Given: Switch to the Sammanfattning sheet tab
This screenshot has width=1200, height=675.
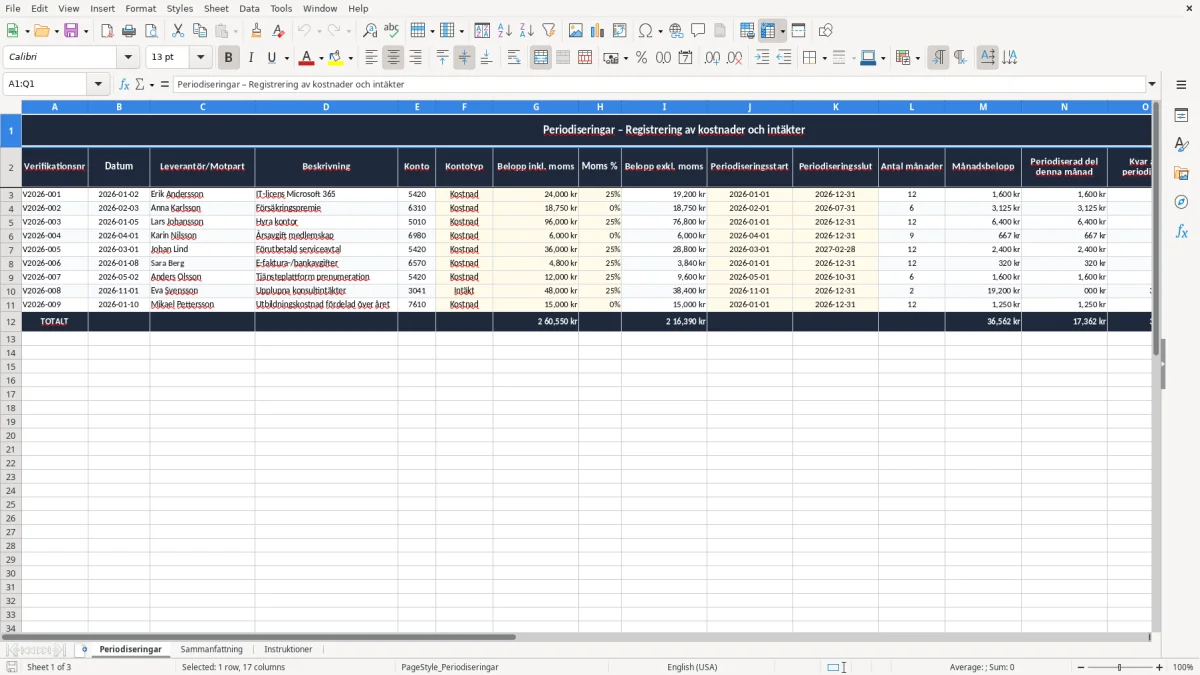Looking at the screenshot, I should [x=211, y=649].
